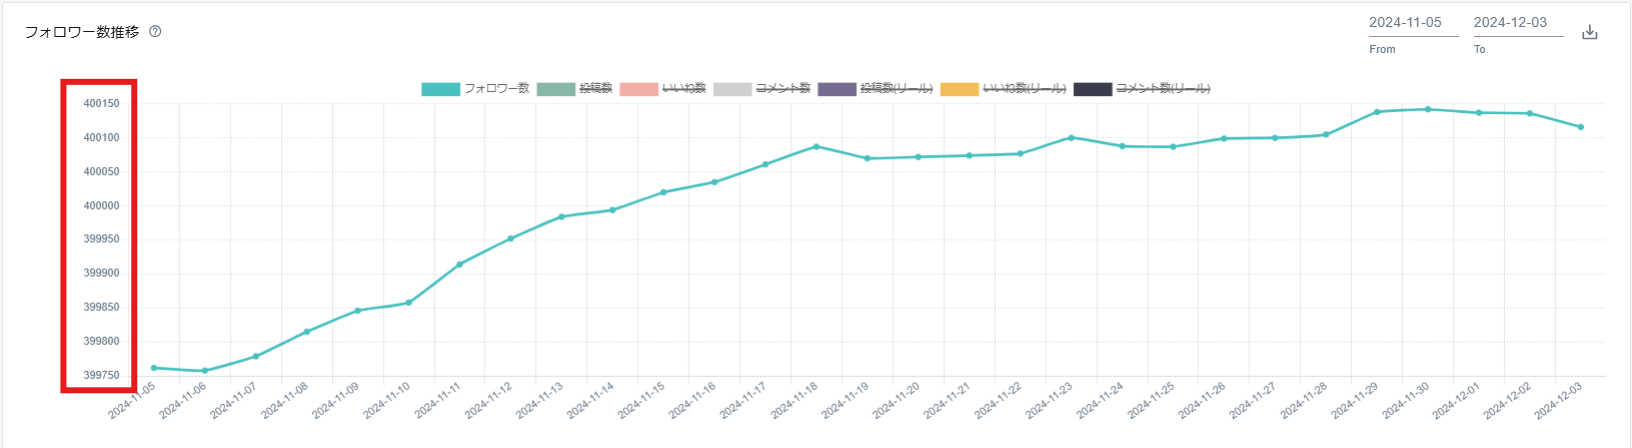The image size is (1632, 448).
Task: Select the first data point at 2024-11-05
Action: pos(154,368)
